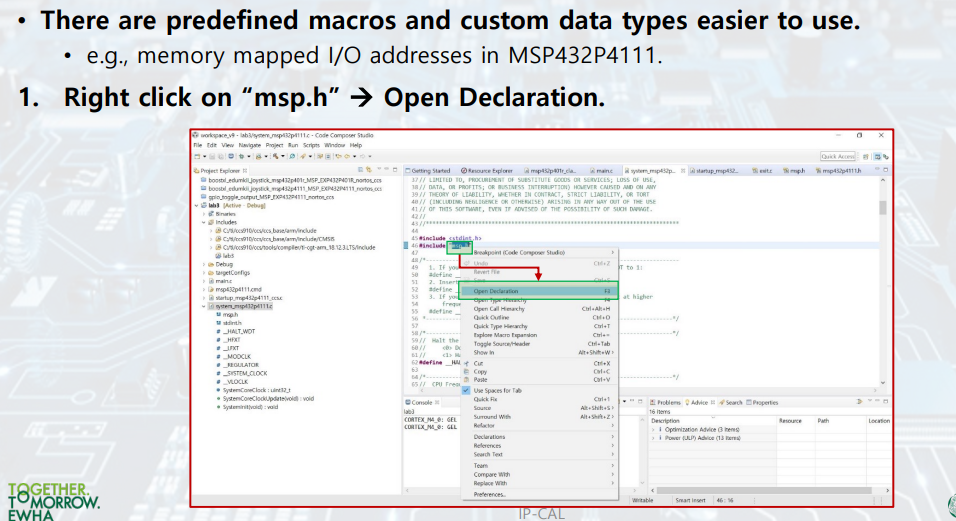Click the New toolbar icon
Image resolution: width=956 pixels, height=521 pixels.
(197, 156)
